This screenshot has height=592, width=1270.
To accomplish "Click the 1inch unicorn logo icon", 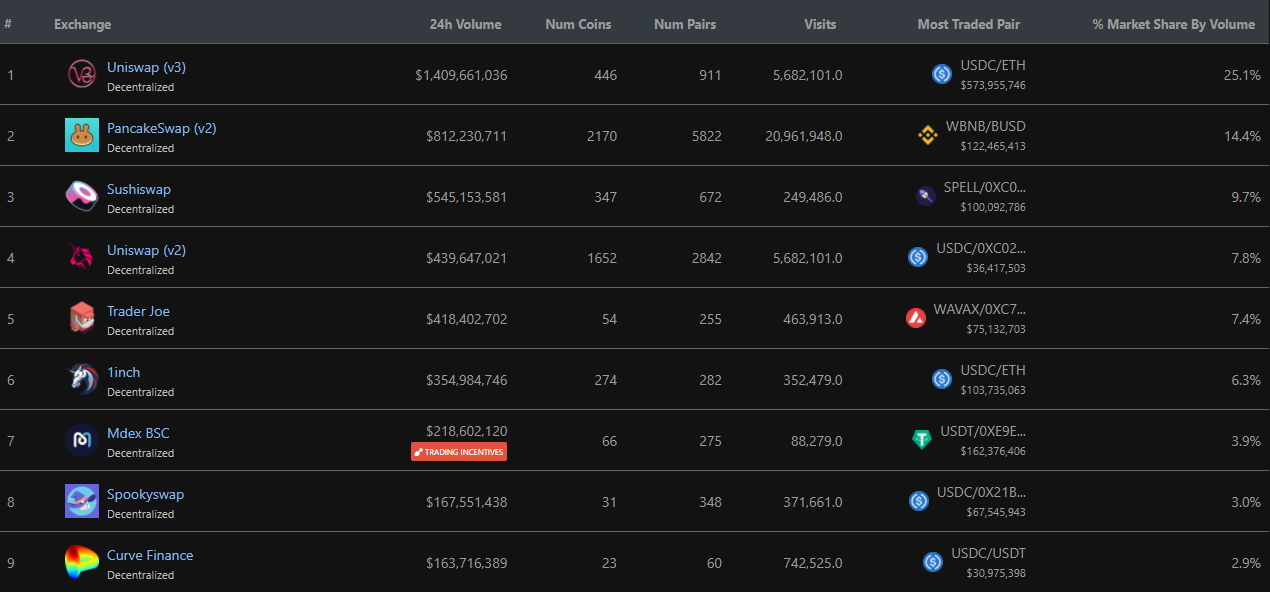I will [82, 379].
